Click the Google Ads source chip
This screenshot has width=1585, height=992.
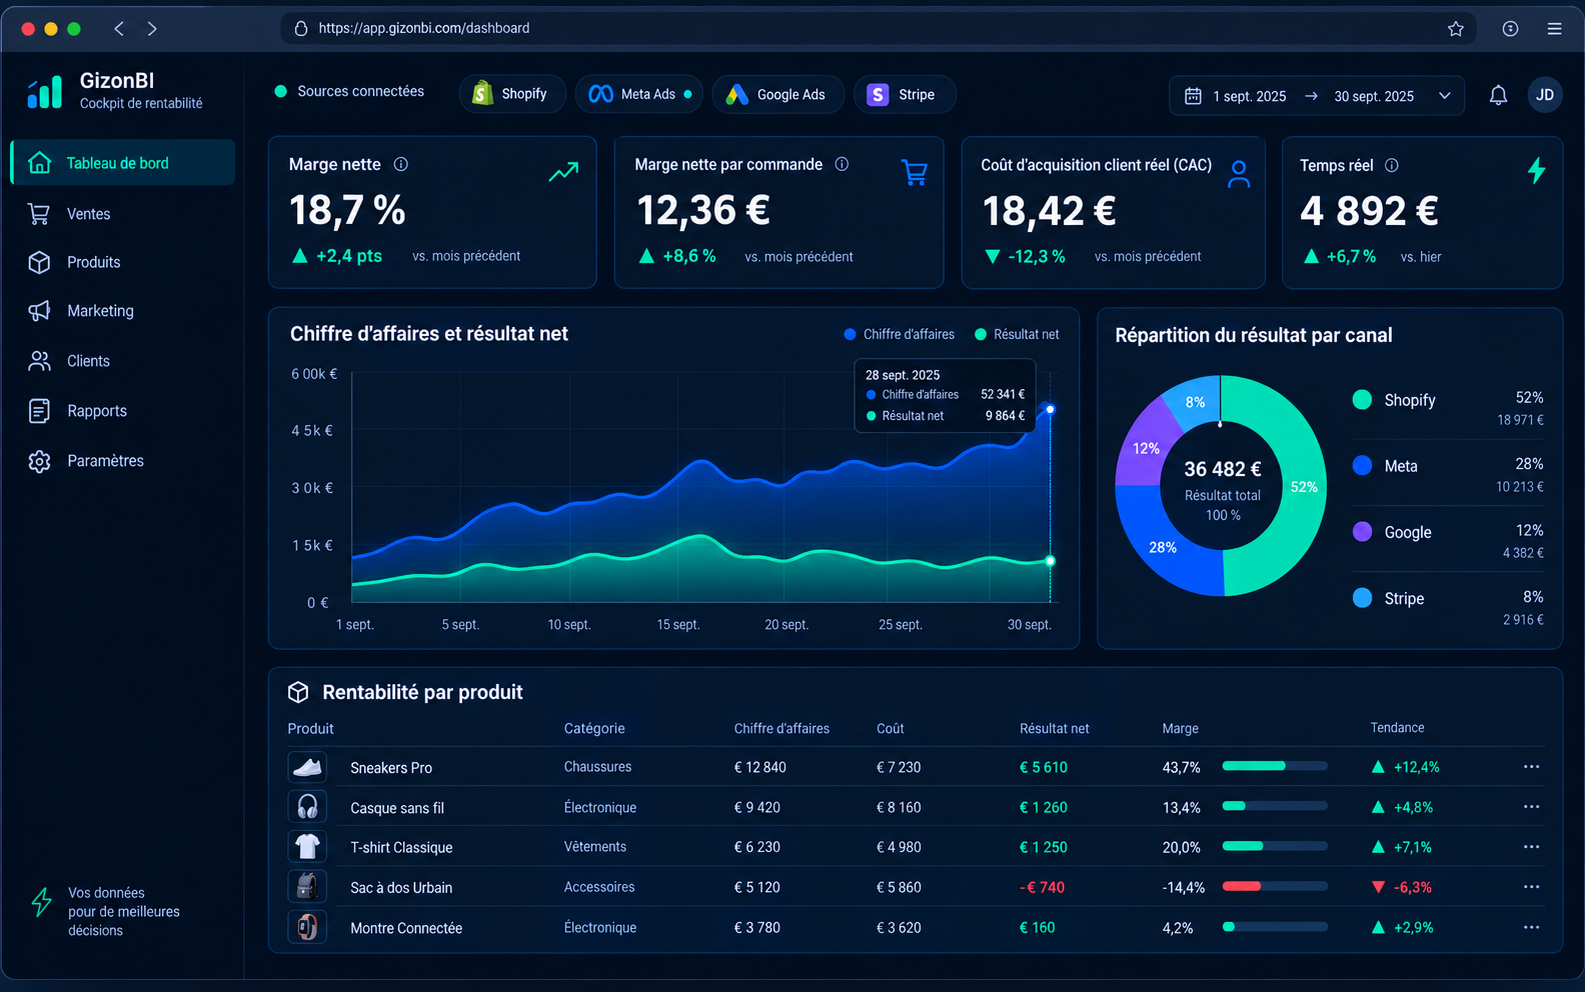point(777,94)
